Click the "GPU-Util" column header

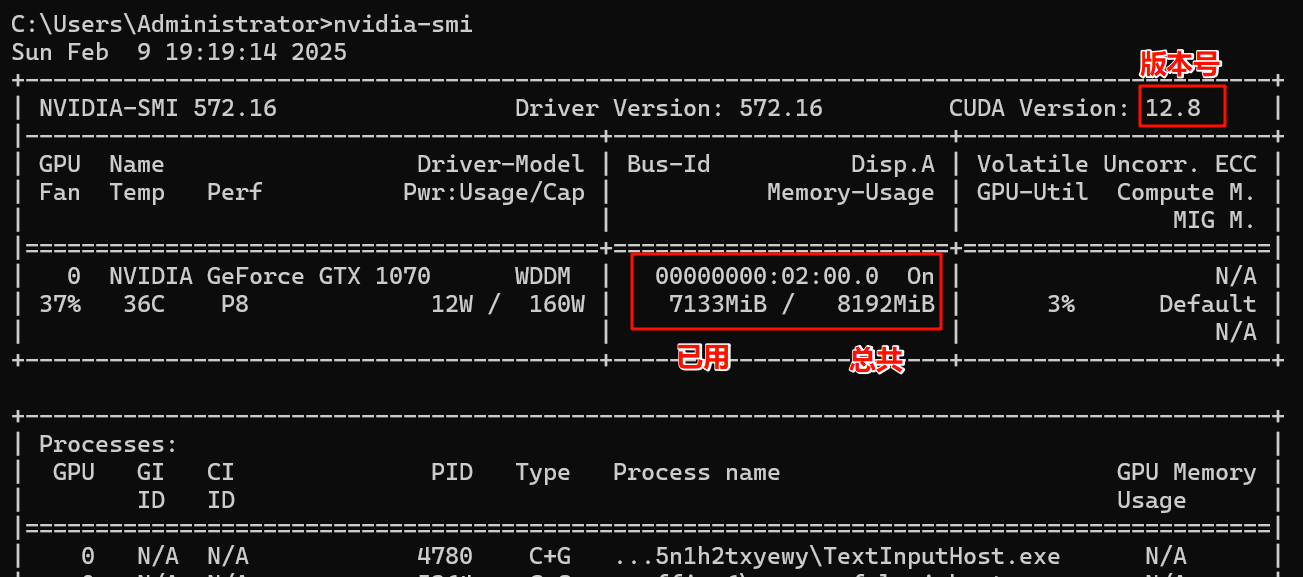click(1032, 192)
